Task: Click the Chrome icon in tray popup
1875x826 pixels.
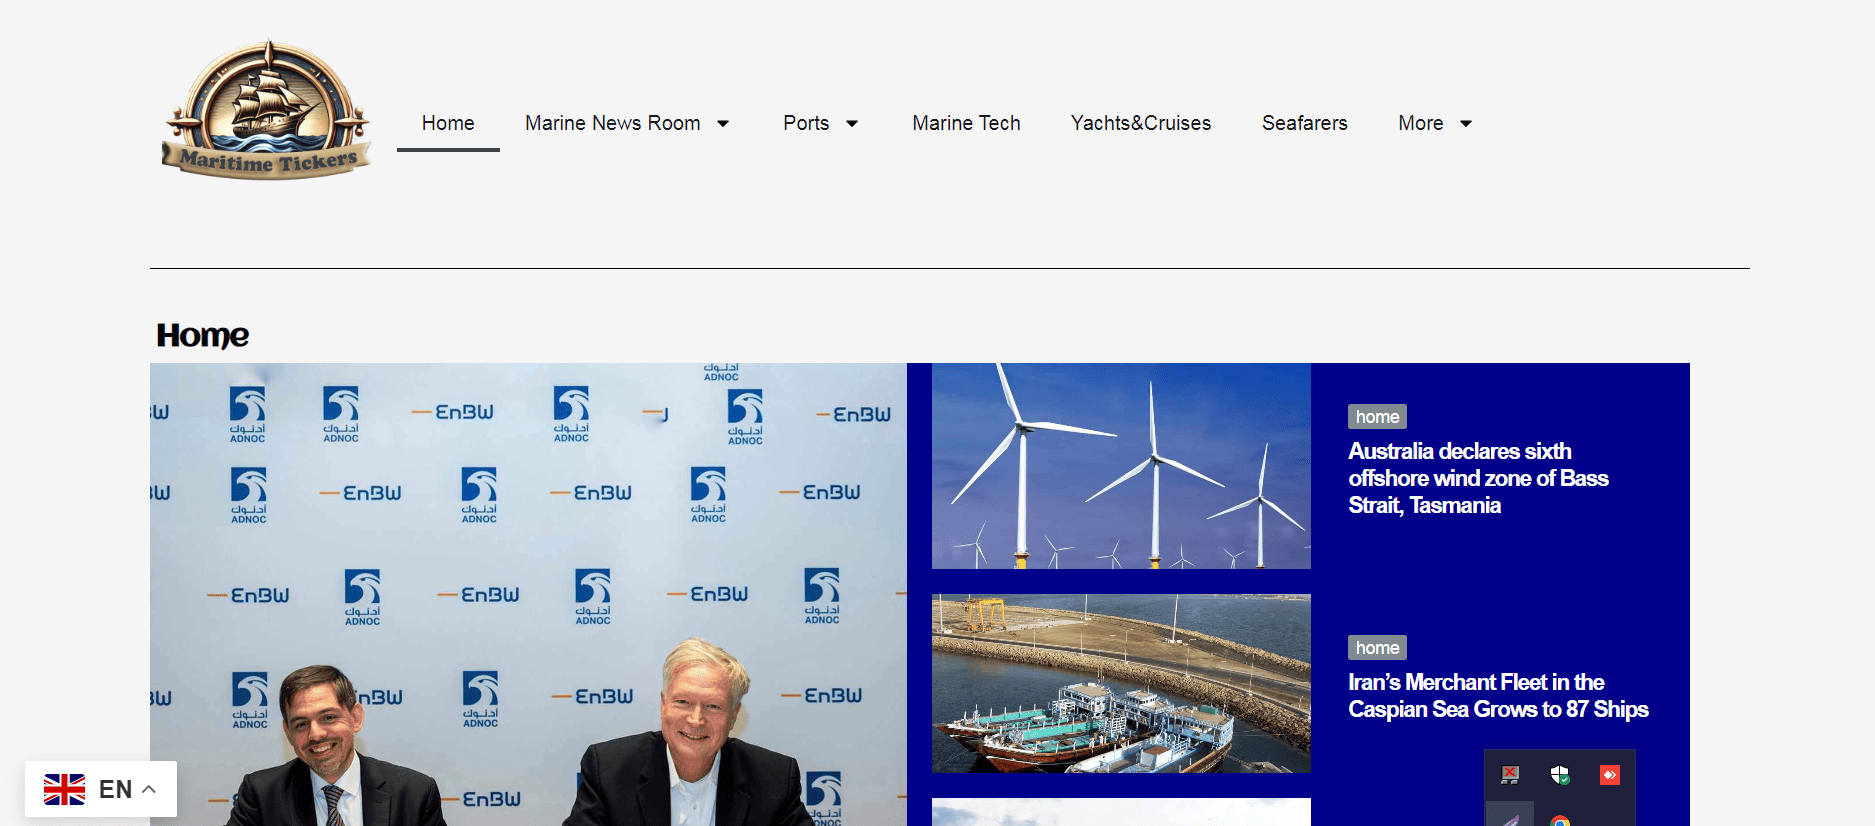Action: pyautogui.click(x=1560, y=821)
